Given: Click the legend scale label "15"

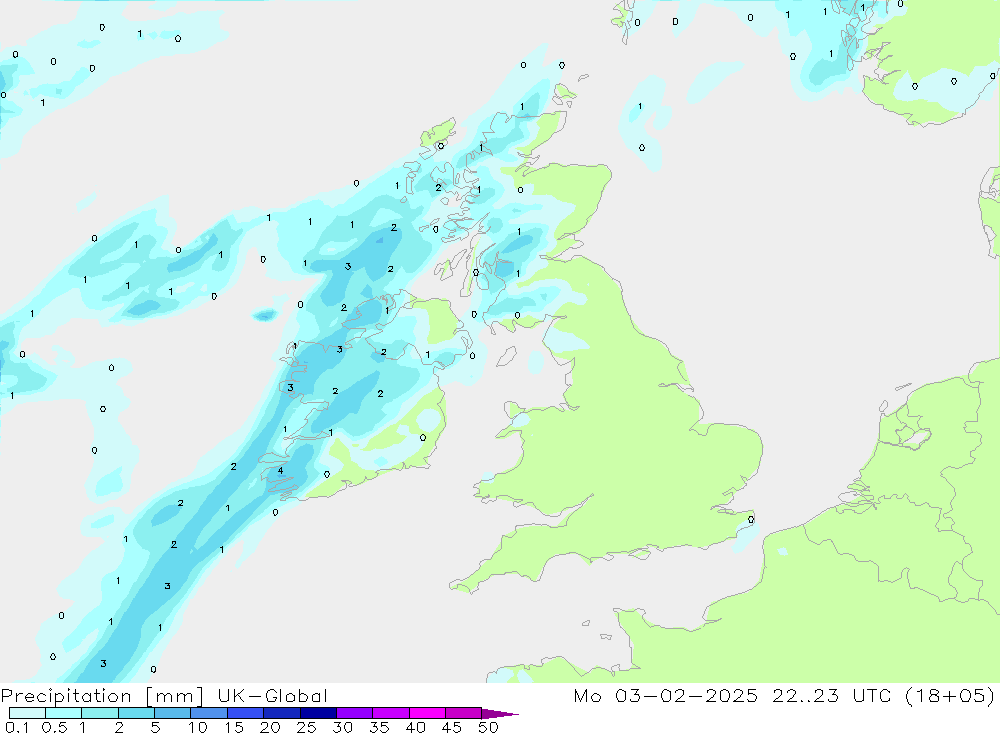Looking at the screenshot, I should (234, 727).
